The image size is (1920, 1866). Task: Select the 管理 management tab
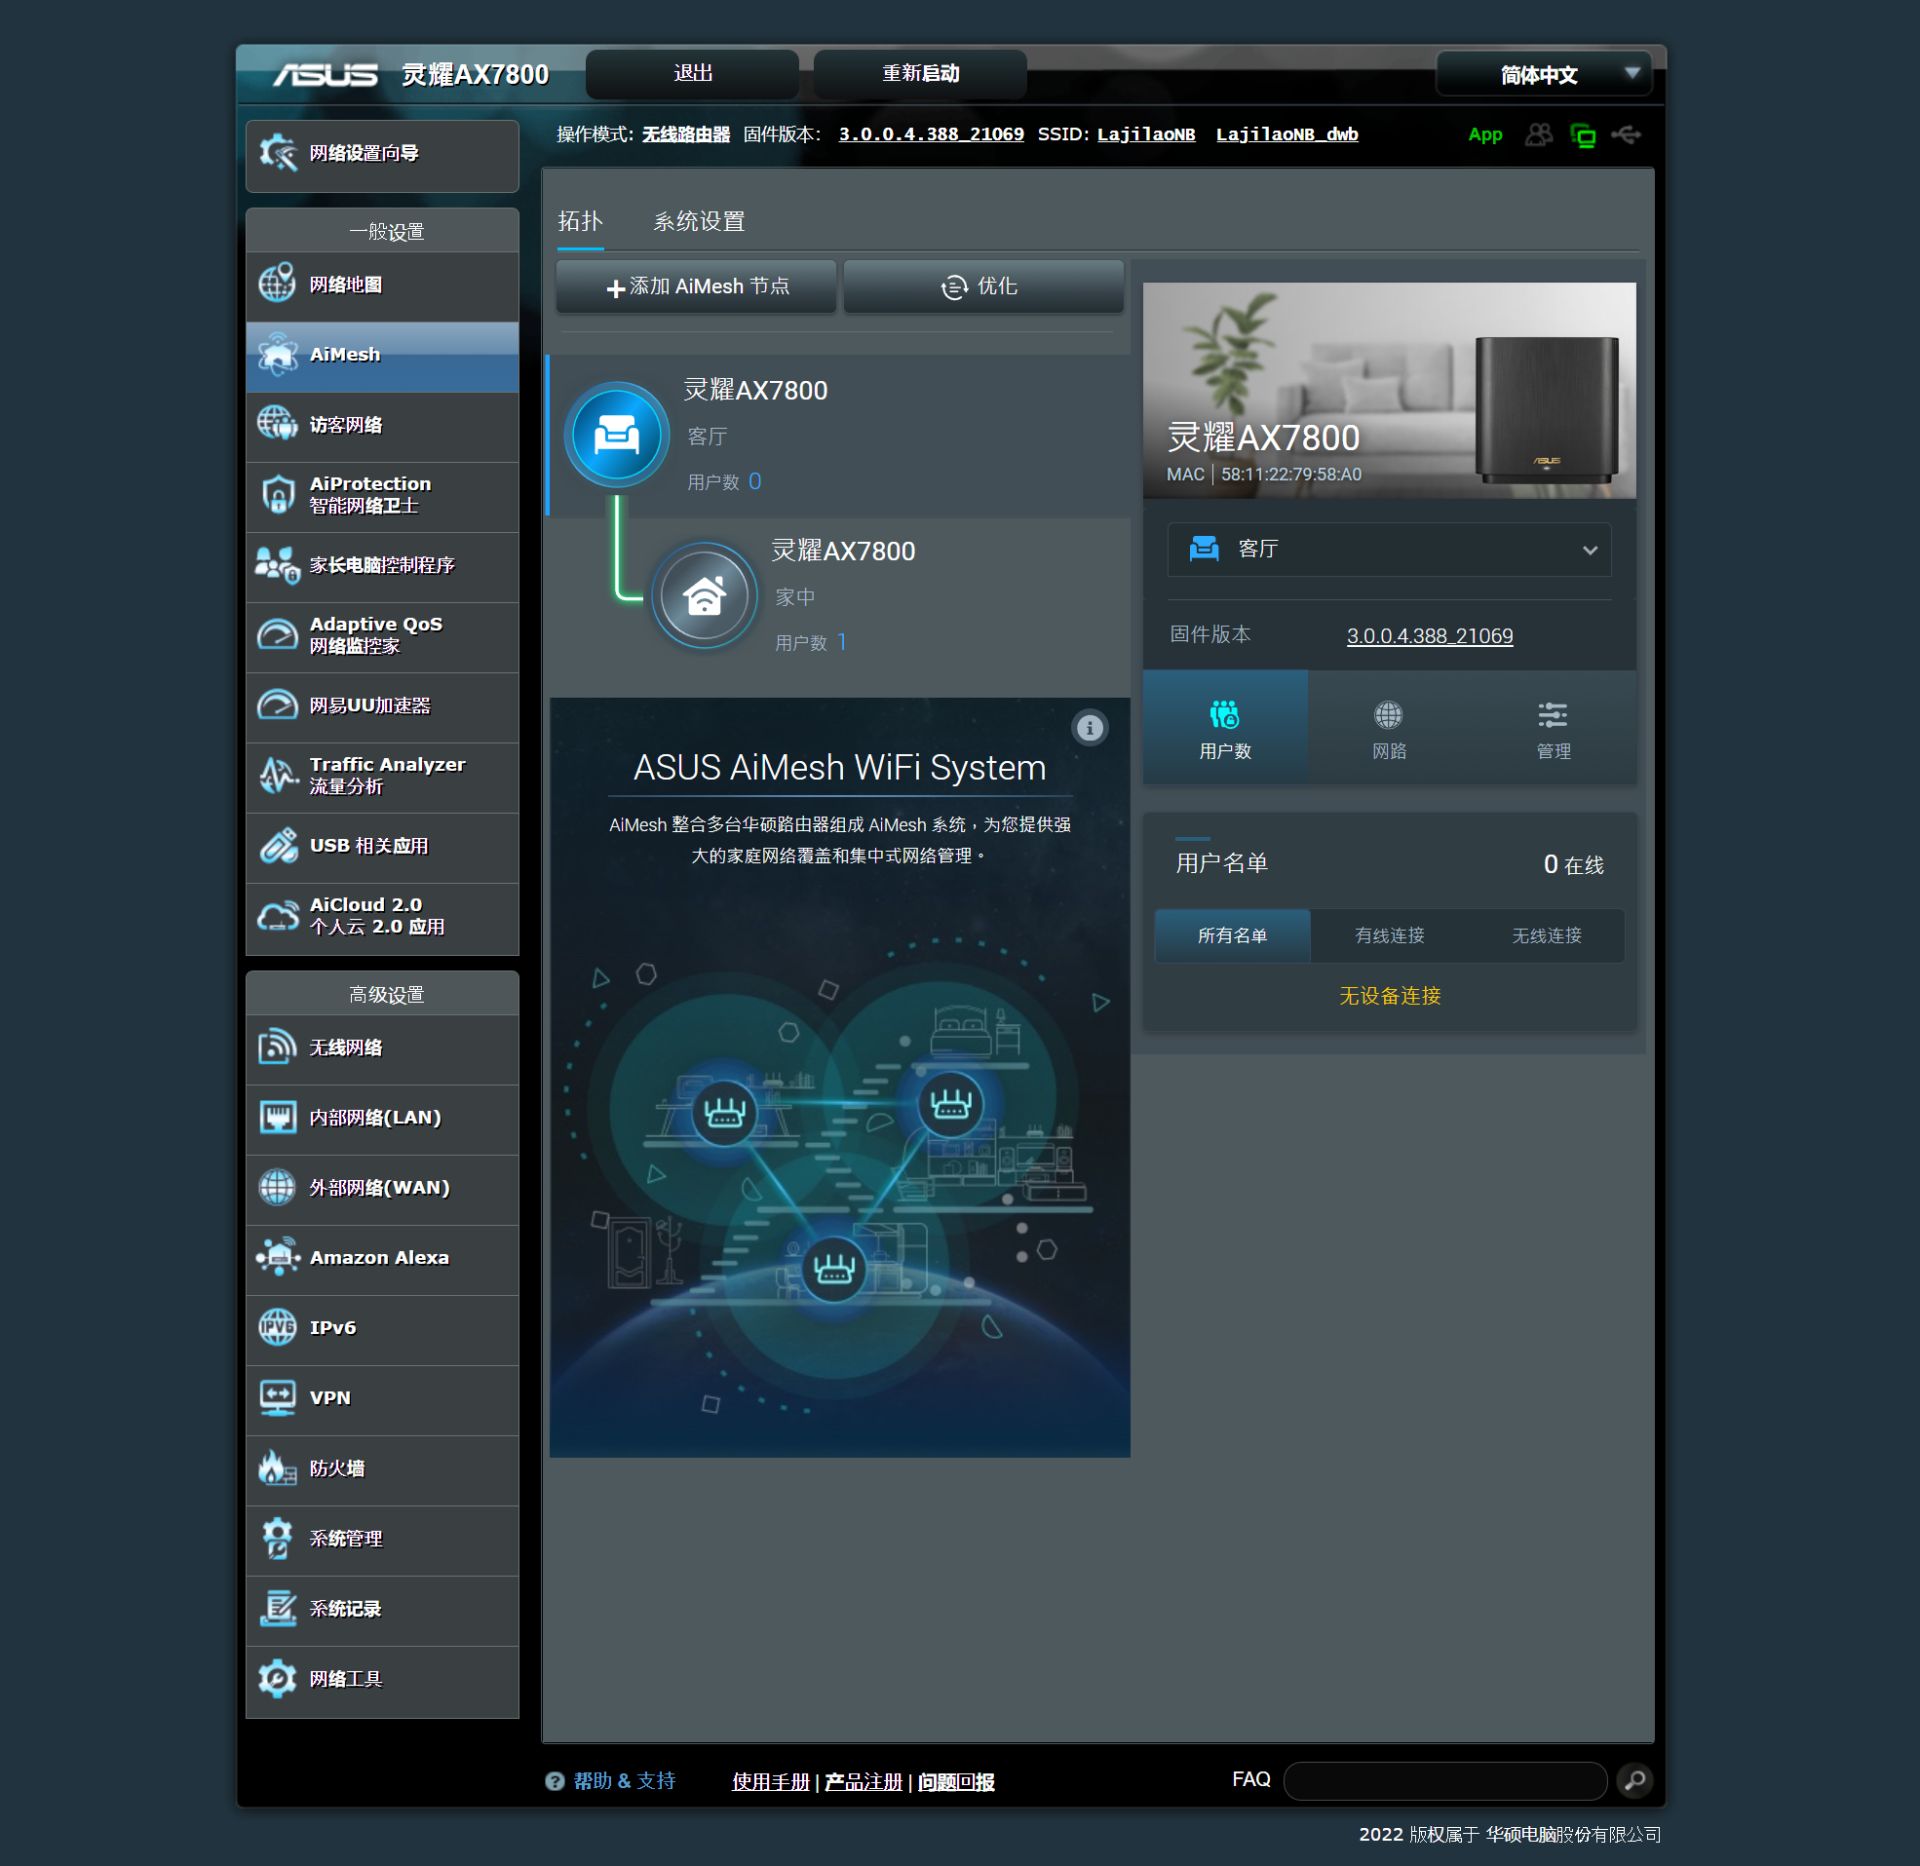tap(1553, 729)
